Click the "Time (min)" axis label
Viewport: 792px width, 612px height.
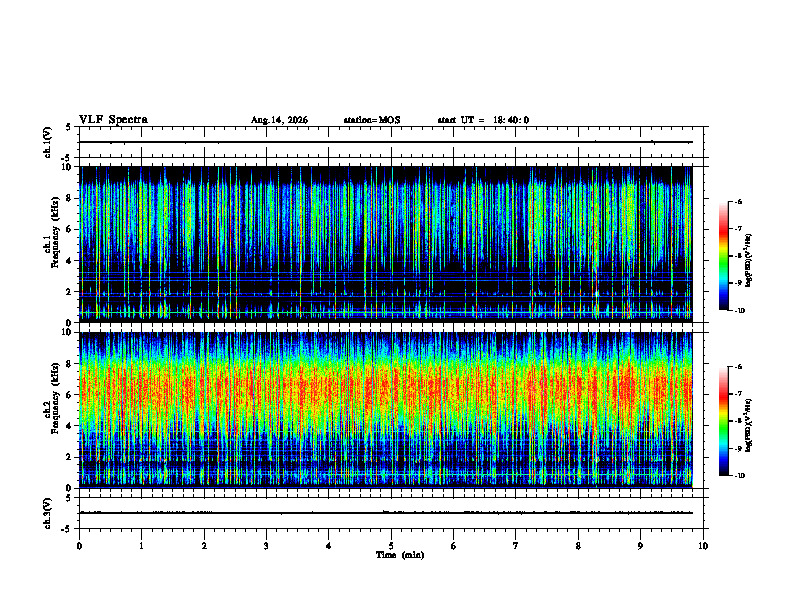click(400, 554)
